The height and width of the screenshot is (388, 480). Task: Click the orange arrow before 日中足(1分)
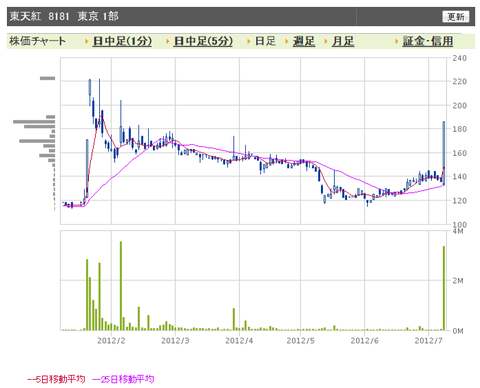(87, 41)
